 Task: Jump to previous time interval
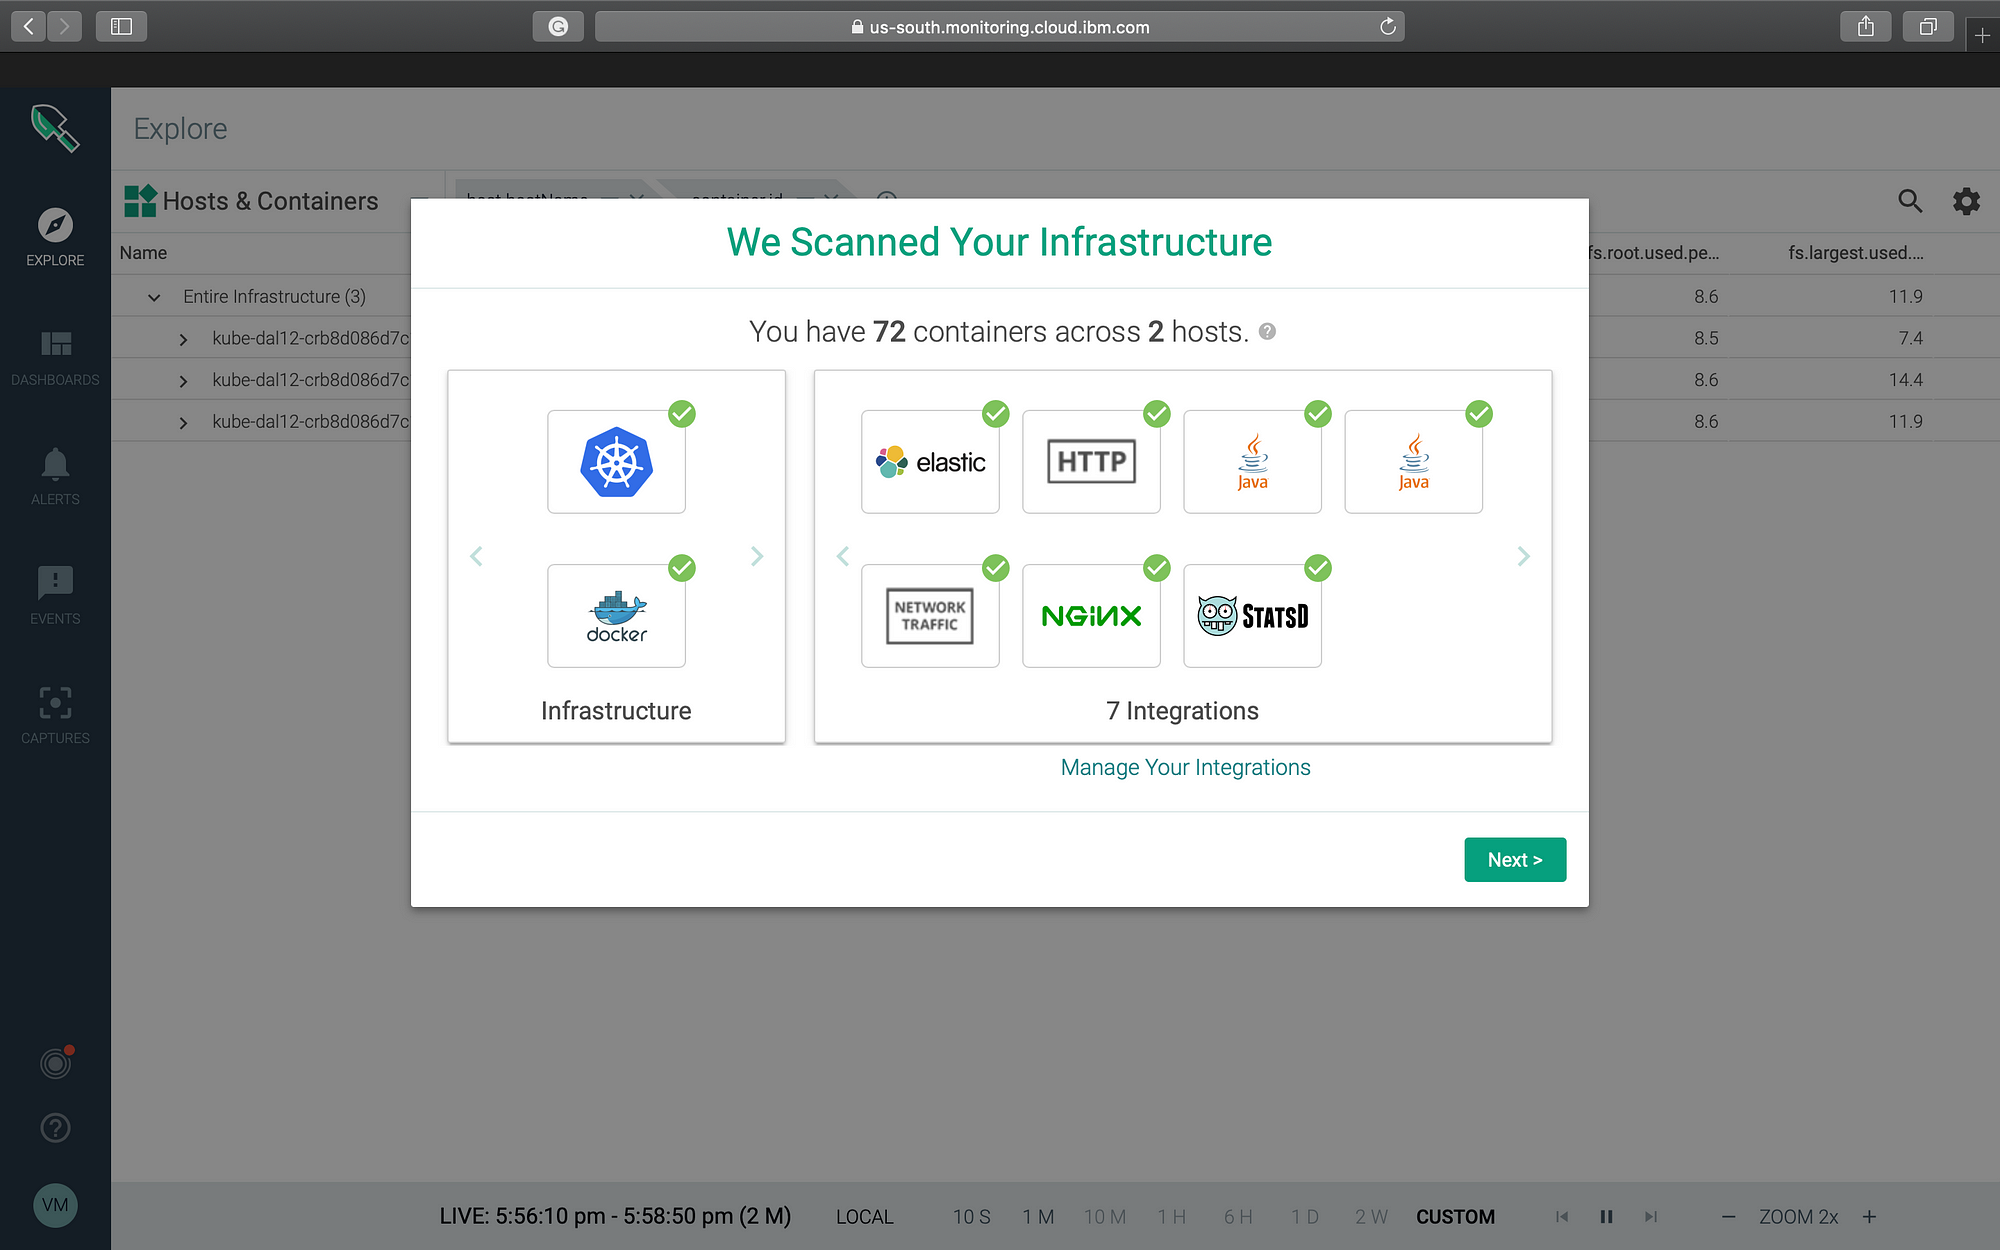(x=1562, y=1217)
